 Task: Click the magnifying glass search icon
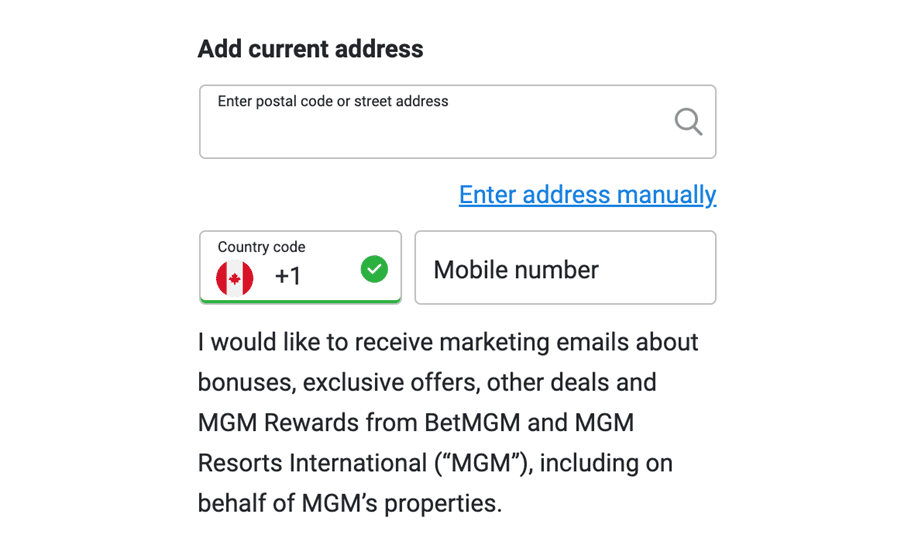click(688, 122)
